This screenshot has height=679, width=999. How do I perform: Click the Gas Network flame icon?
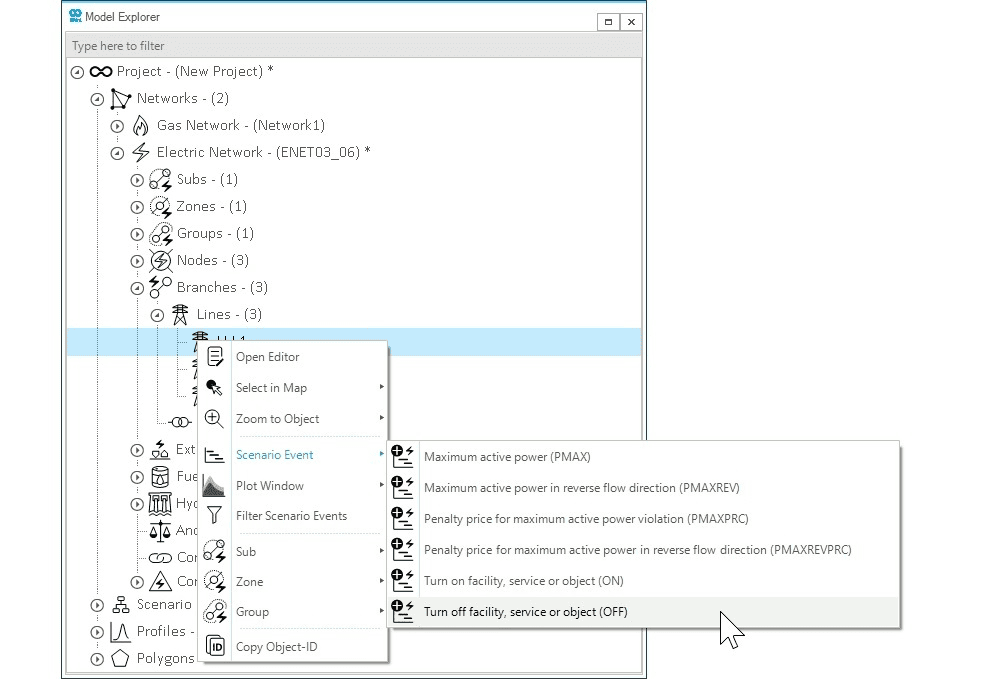click(140, 125)
